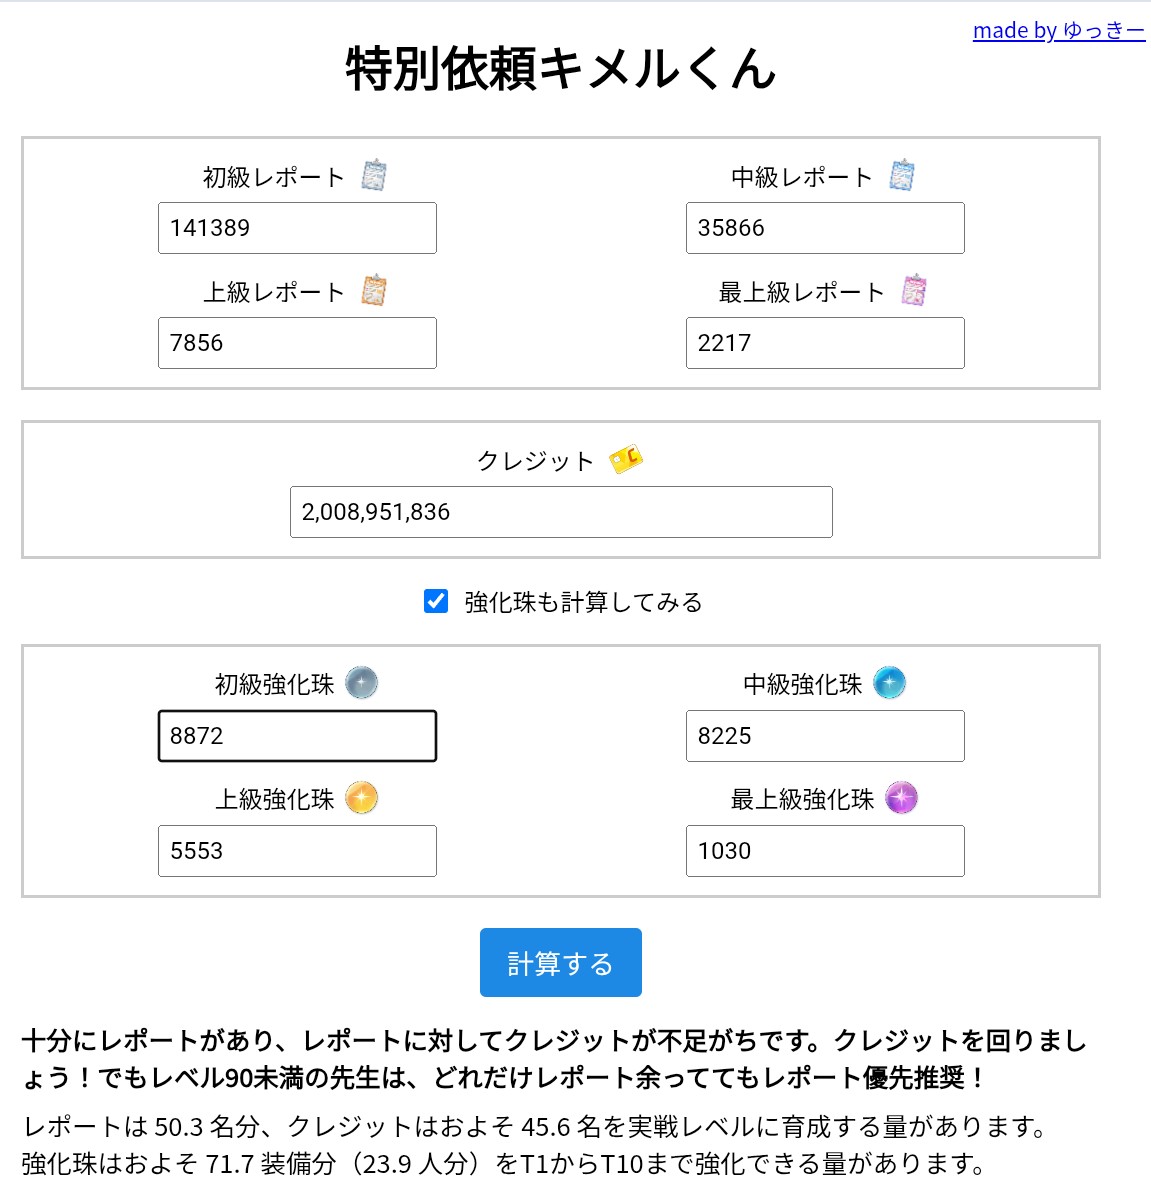Uncheck the 強化珠も計算してみる checkbox
Image resolution: width=1151 pixels, height=1188 pixels.
coord(436,602)
